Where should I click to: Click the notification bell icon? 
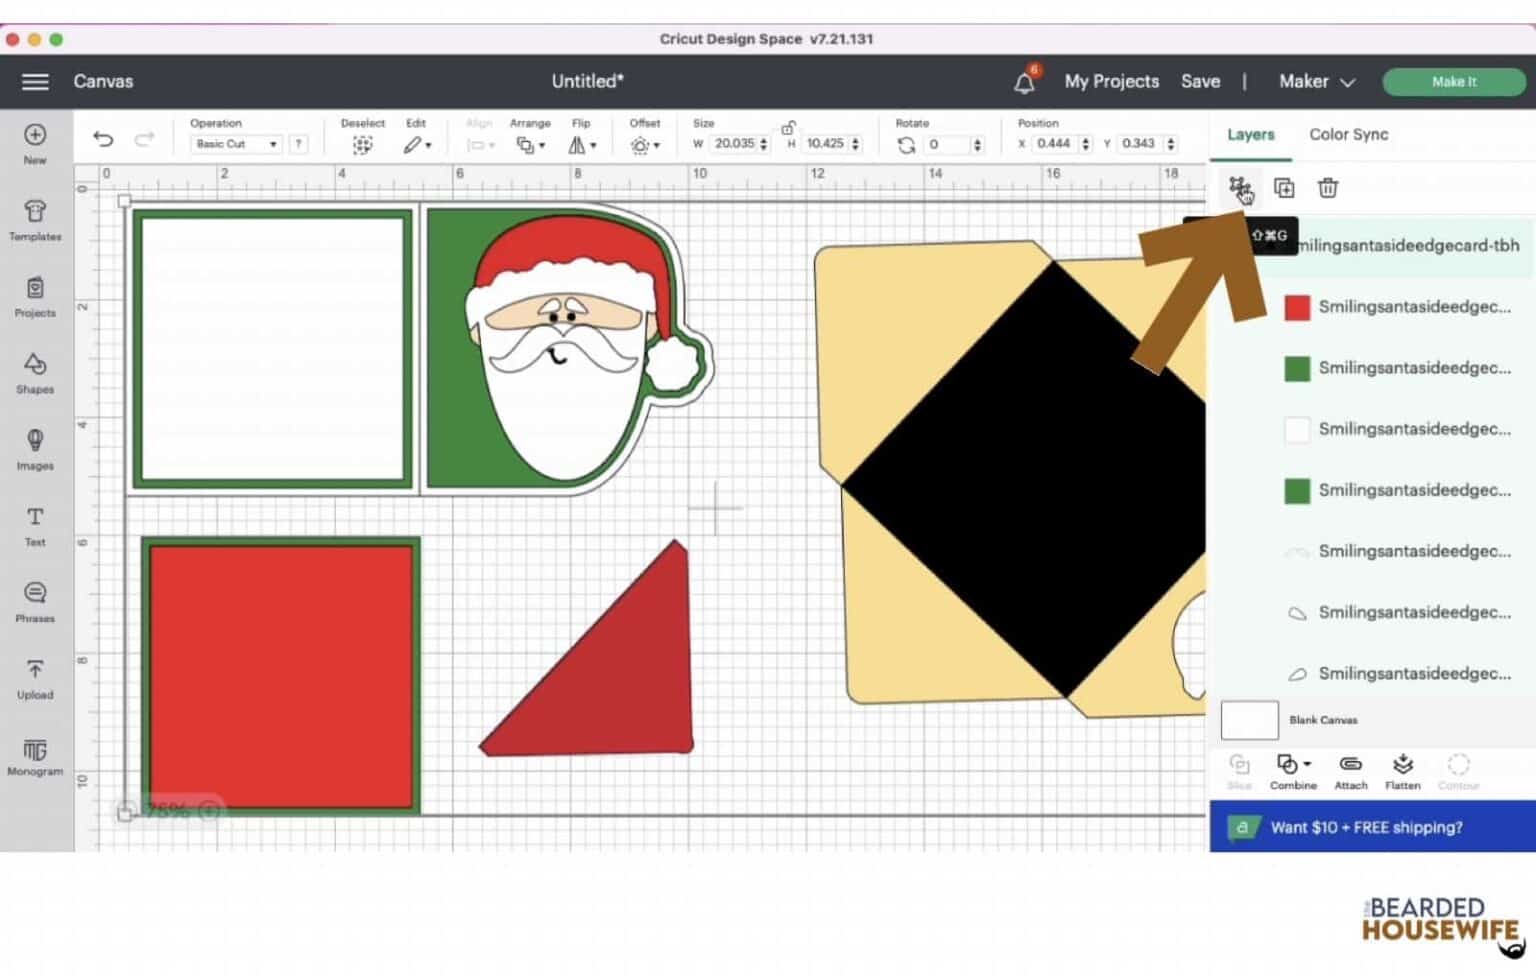(1025, 81)
